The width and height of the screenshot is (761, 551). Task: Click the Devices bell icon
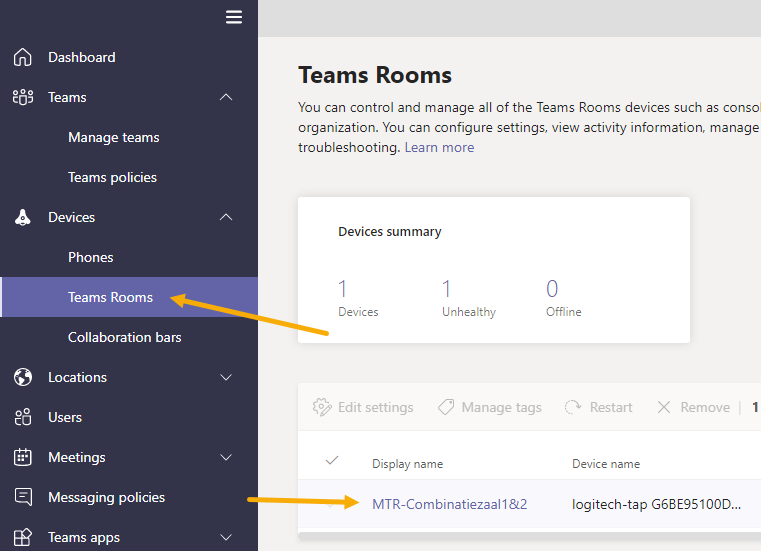click(22, 217)
